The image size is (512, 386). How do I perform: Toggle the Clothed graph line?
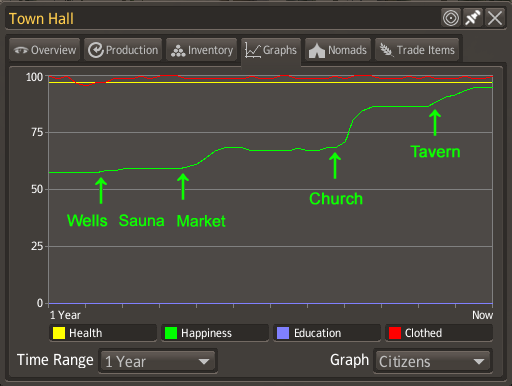(439, 333)
